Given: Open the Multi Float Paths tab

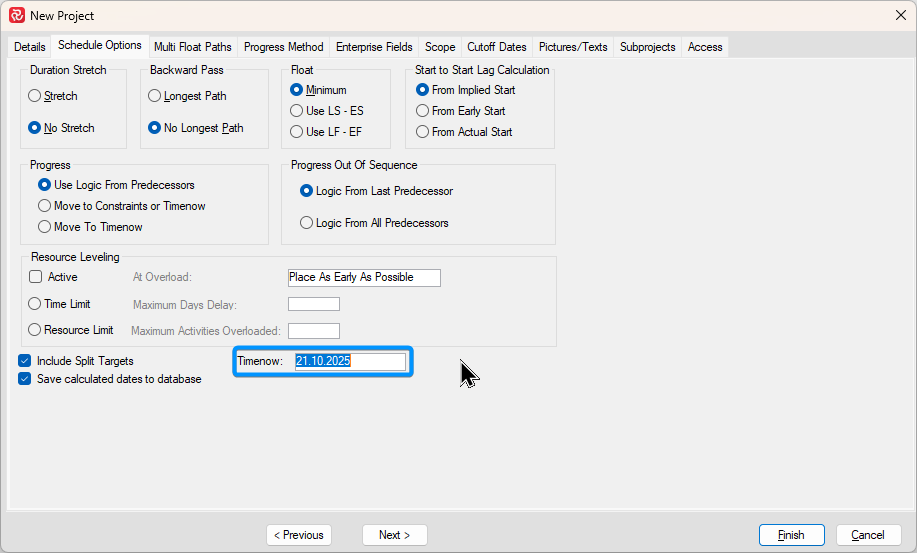Looking at the screenshot, I should point(192,47).
